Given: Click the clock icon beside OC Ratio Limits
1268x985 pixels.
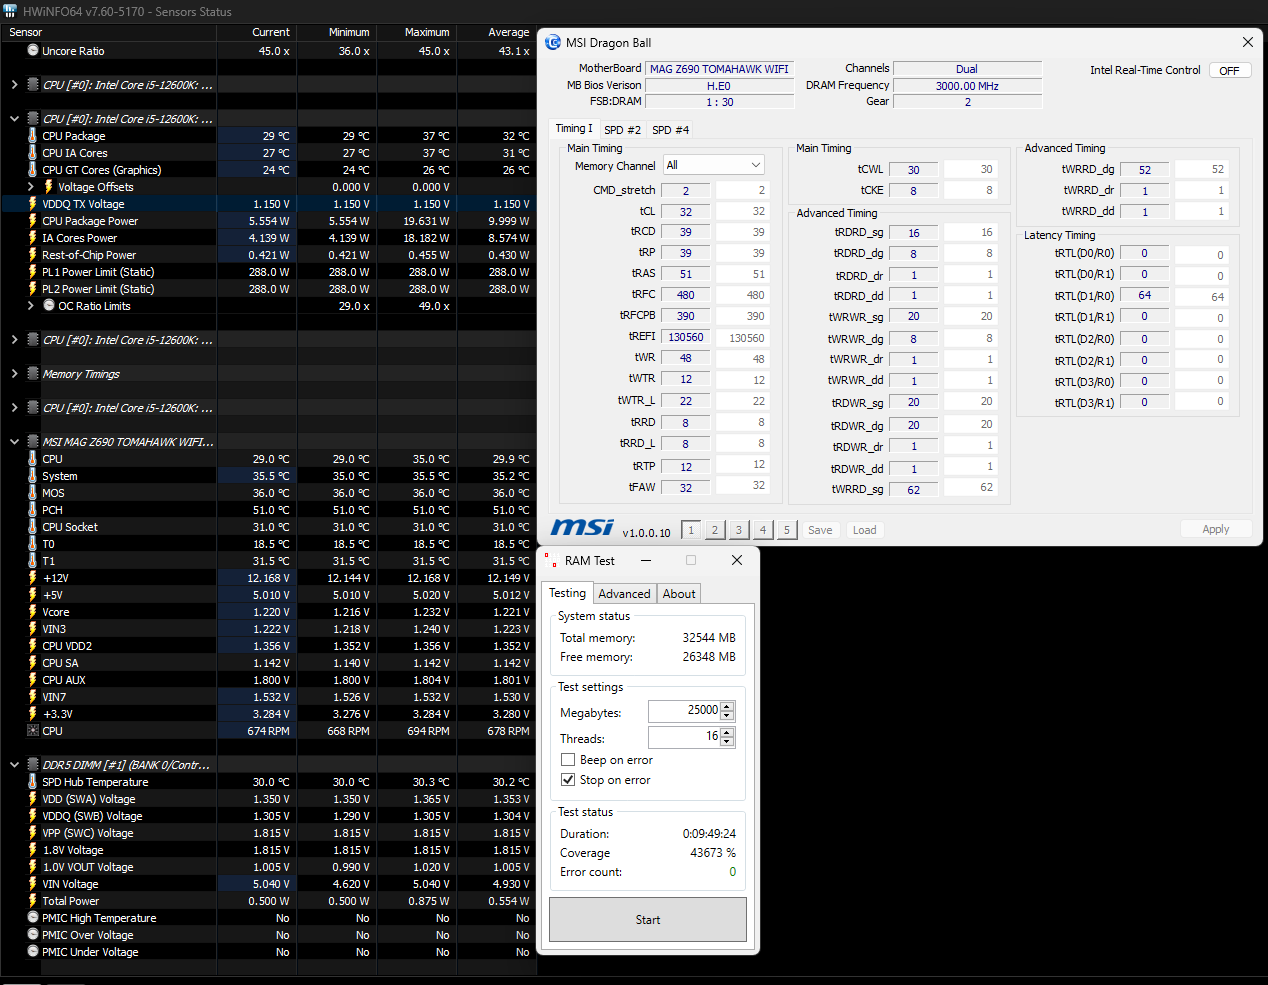Looking at the screenshot, I should 49,305.
